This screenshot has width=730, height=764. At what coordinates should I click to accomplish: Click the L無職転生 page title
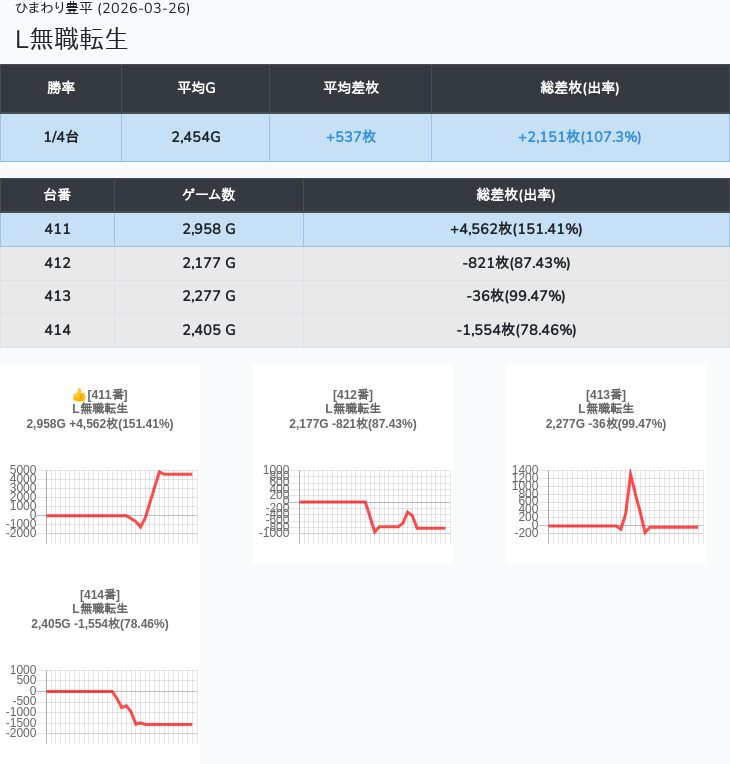[x=72, y=40]
